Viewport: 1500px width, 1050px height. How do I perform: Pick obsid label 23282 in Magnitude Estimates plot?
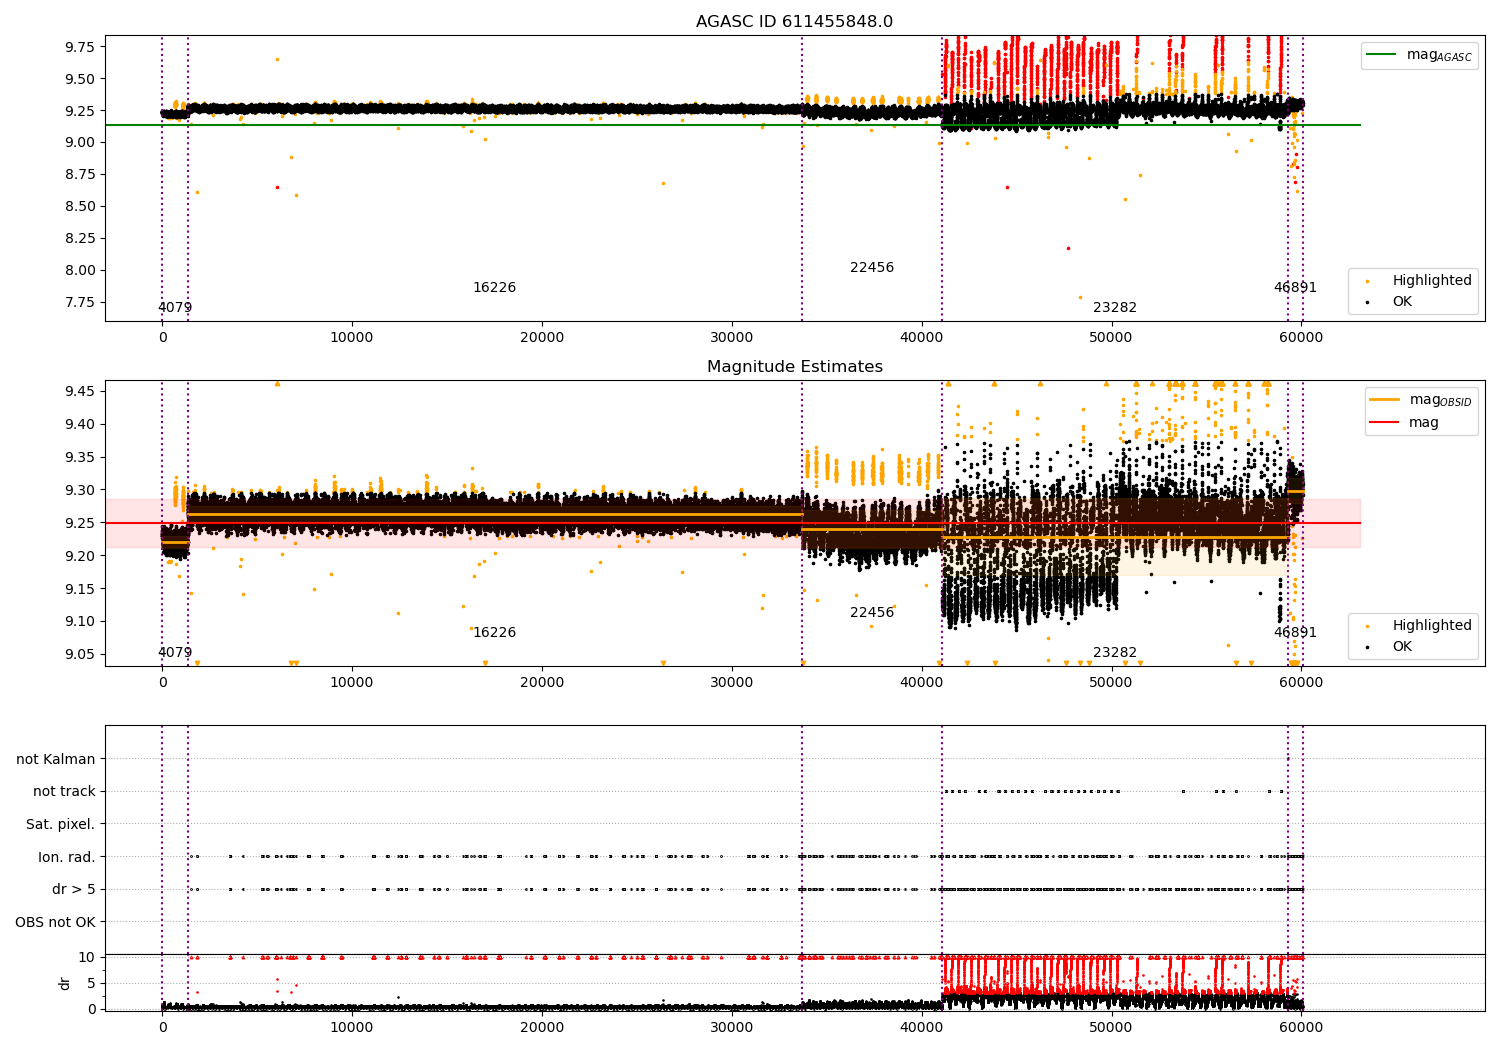(x=1115, y=653)
